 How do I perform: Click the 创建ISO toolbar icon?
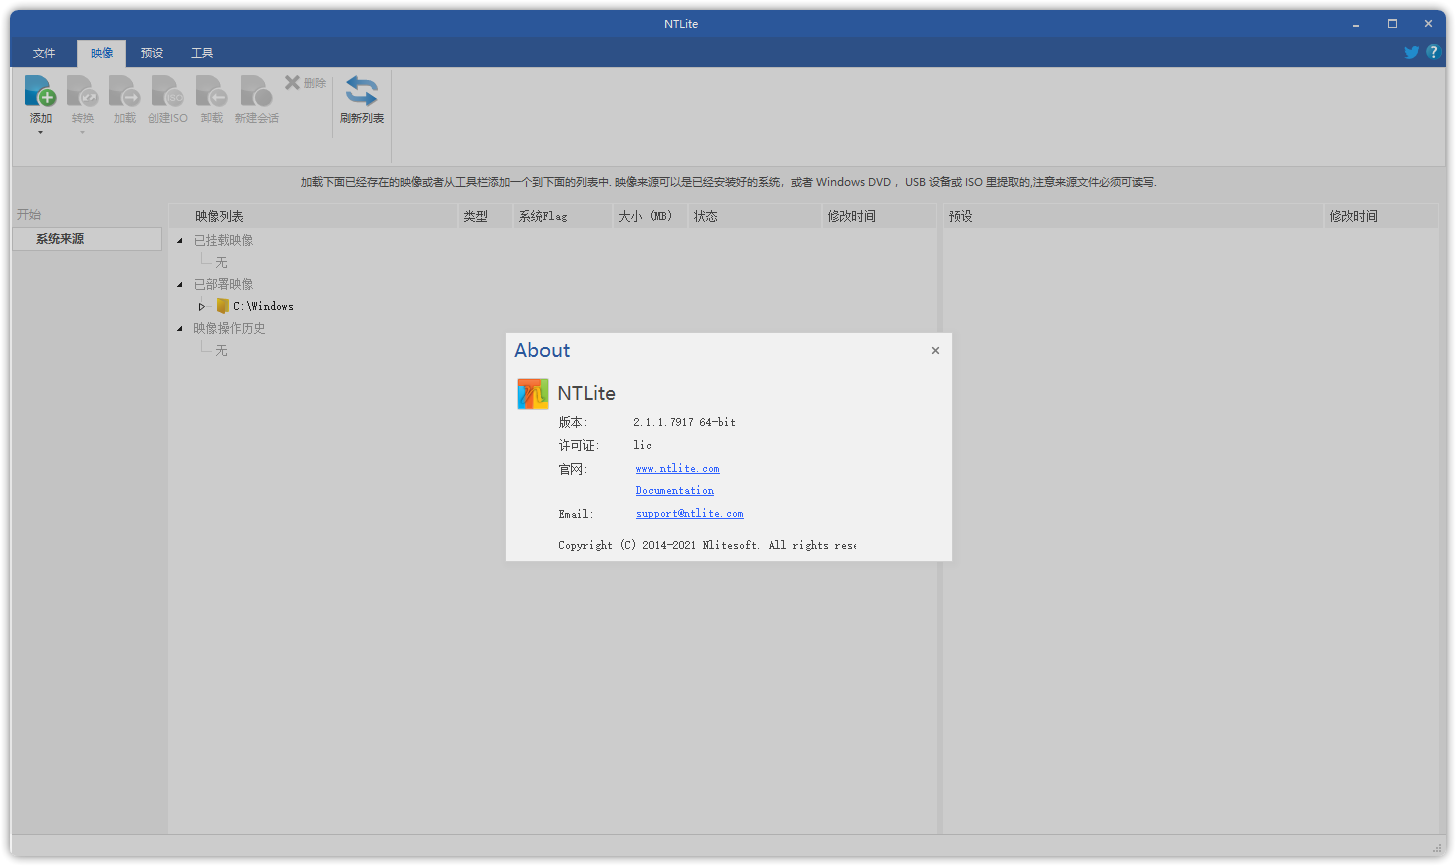coord(167,91)
